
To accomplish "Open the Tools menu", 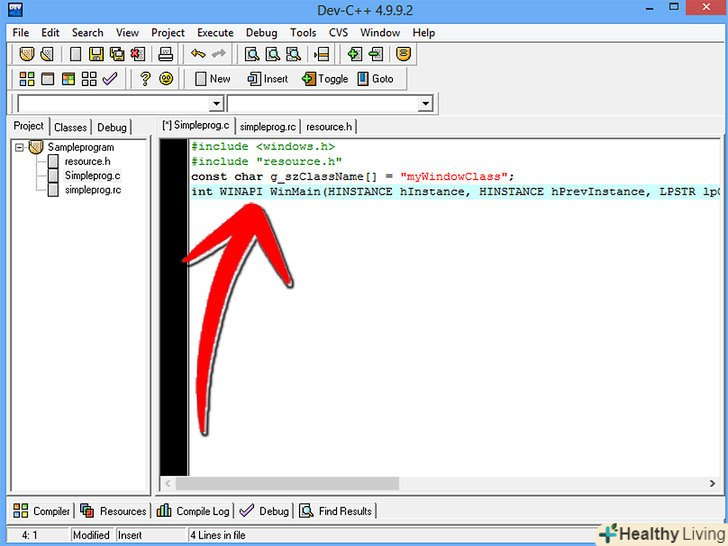I will 303,32.
